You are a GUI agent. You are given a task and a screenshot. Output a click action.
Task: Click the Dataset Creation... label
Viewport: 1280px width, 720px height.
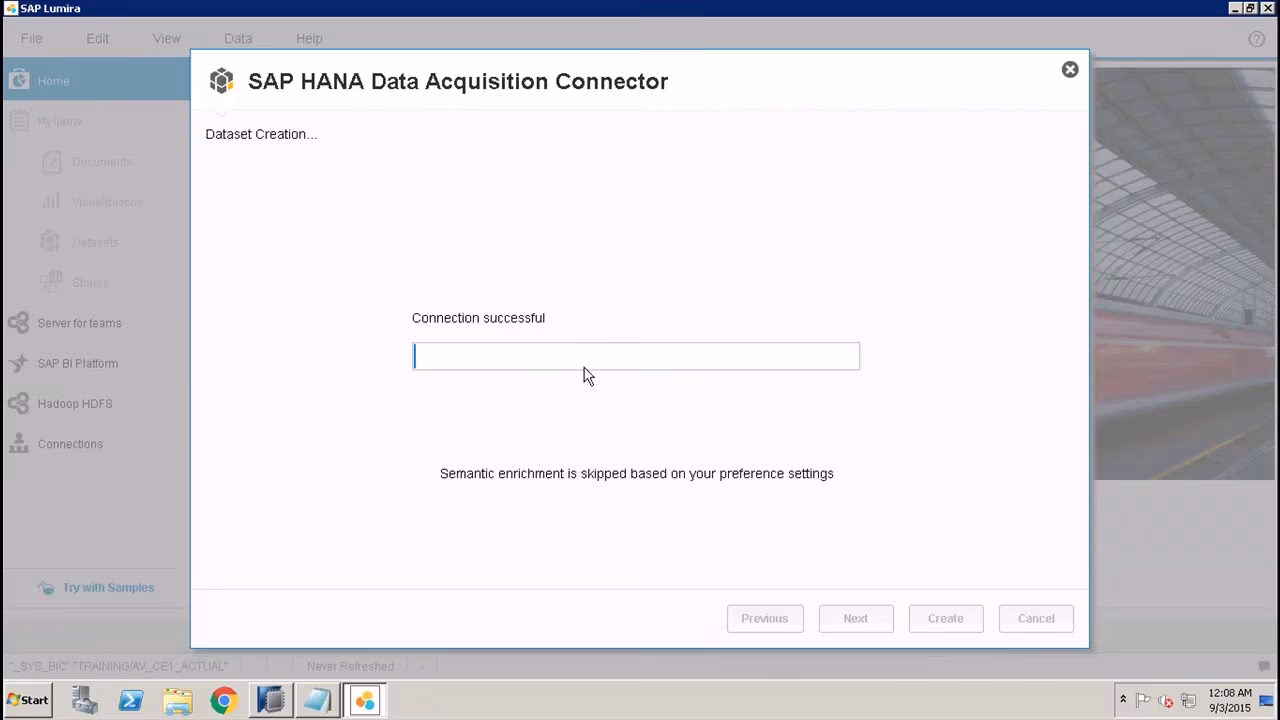[261, 134]
